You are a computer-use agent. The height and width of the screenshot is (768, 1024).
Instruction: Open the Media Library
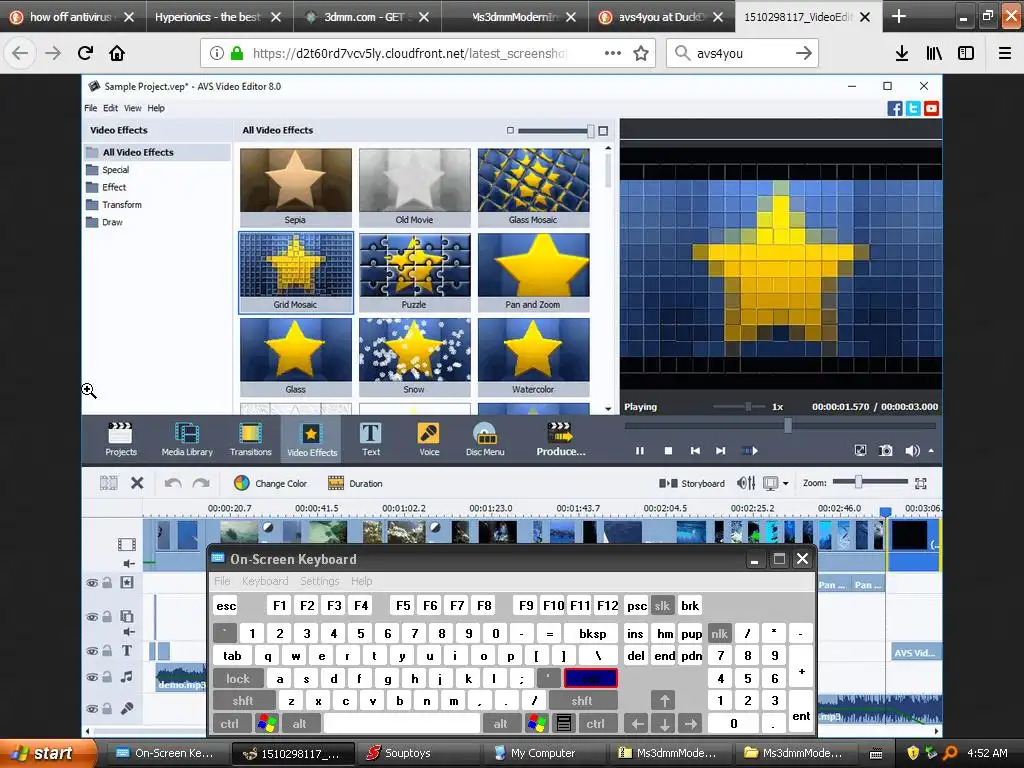click(187, 439)
